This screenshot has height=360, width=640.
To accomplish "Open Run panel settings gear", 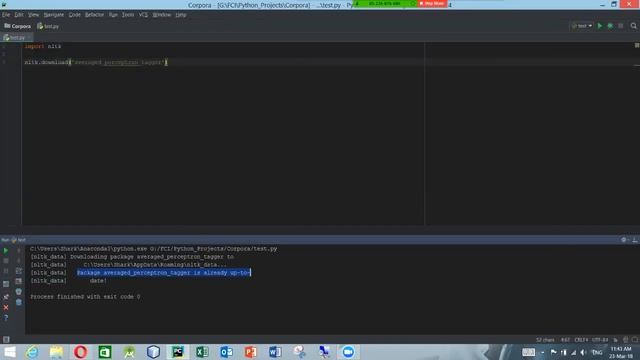I will tap(624, 240).
